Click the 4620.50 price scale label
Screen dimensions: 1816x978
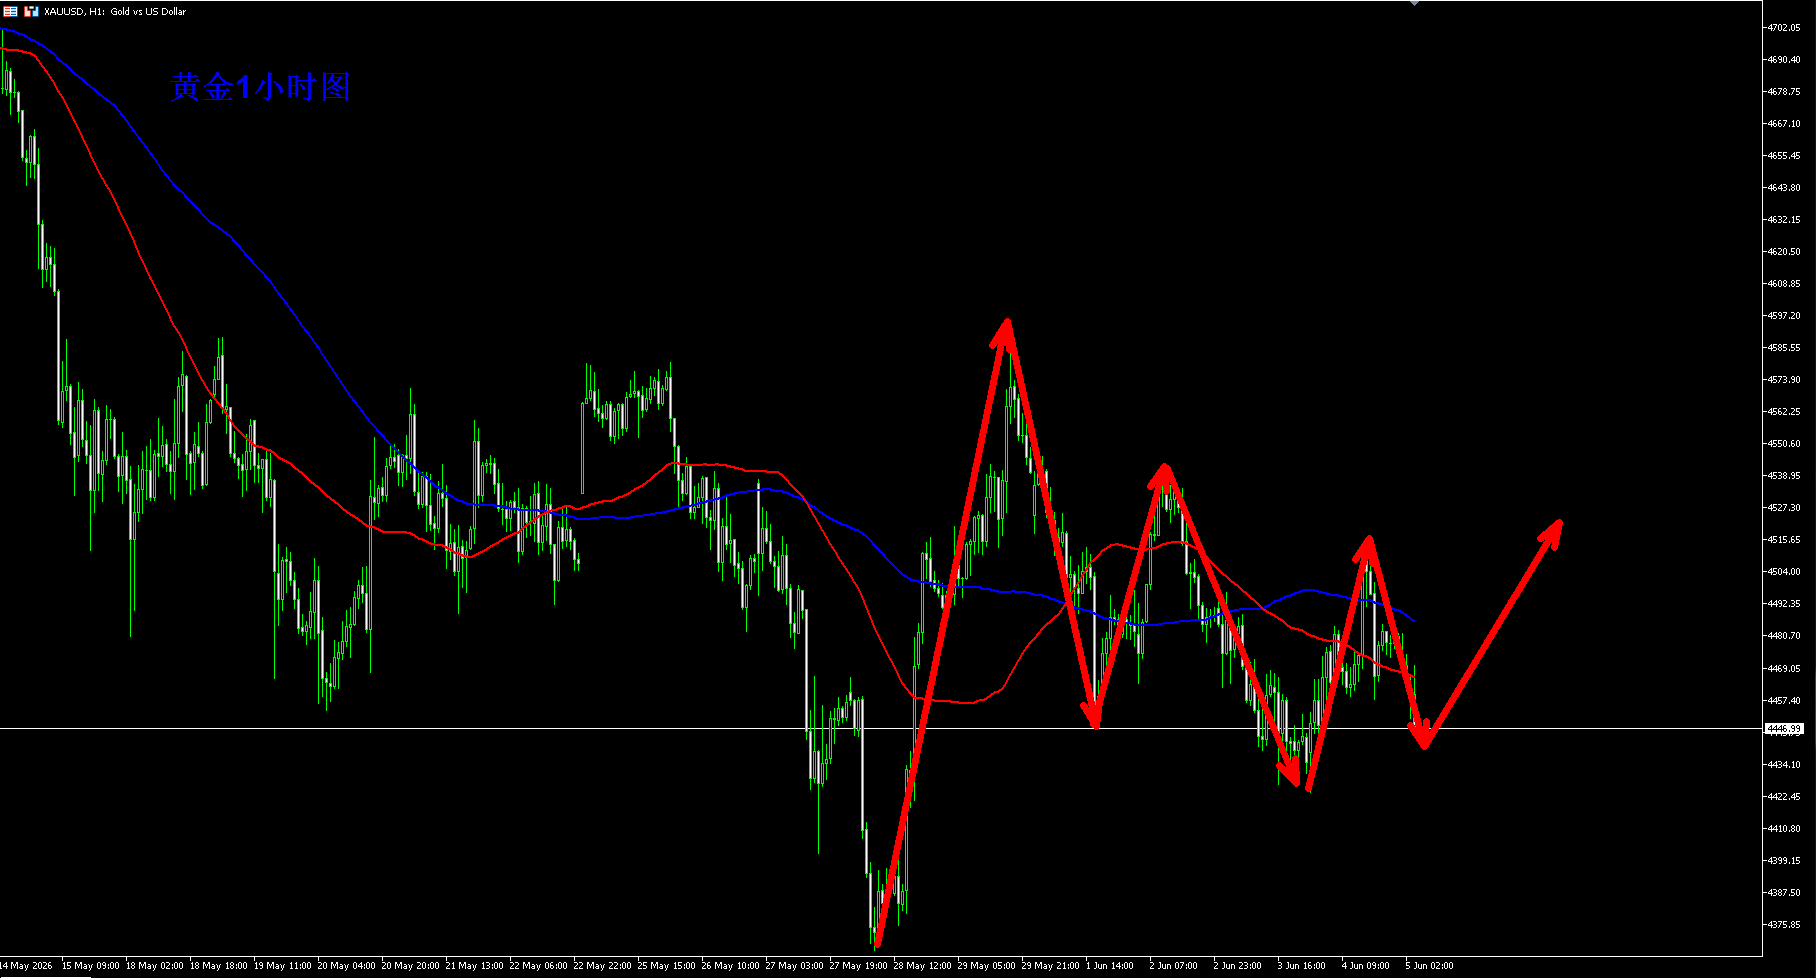click(x=1784, y=252)
